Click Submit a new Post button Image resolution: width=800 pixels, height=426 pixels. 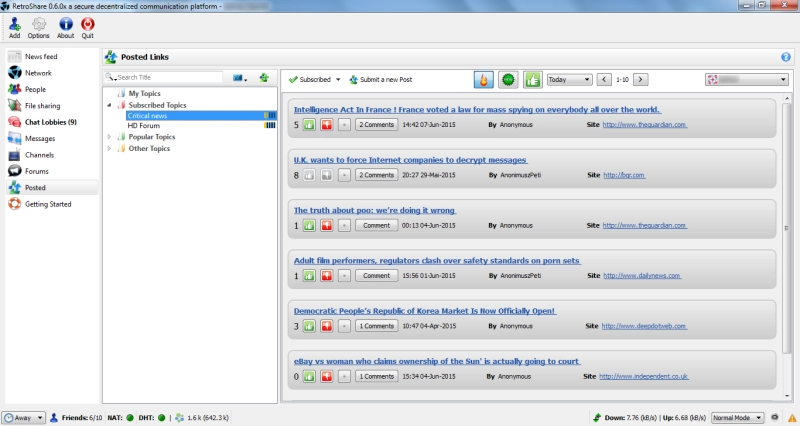pyautogui.click(x=381, y=80)
